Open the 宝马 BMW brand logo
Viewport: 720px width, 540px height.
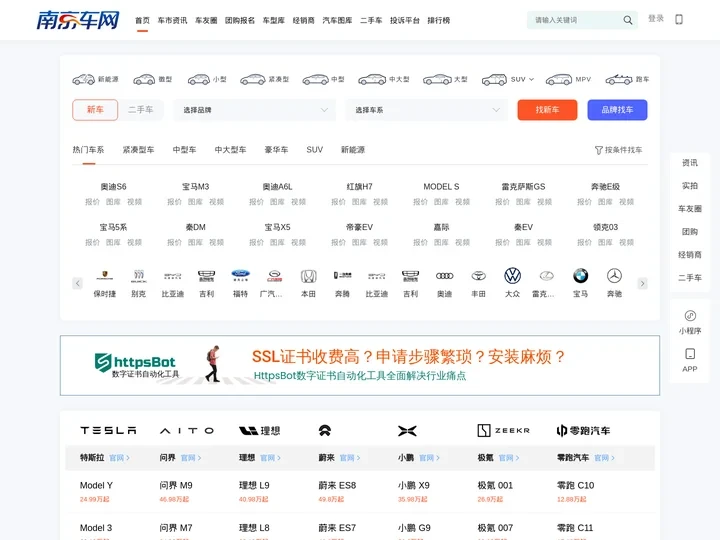(x=580, y=276)
